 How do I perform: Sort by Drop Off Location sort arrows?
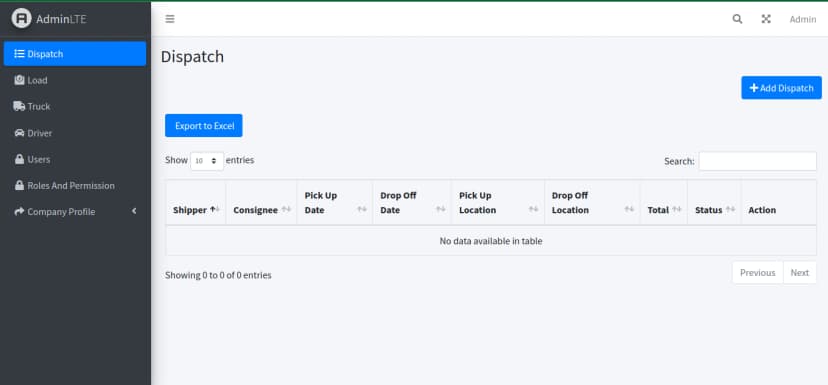[x=629, y=210]
